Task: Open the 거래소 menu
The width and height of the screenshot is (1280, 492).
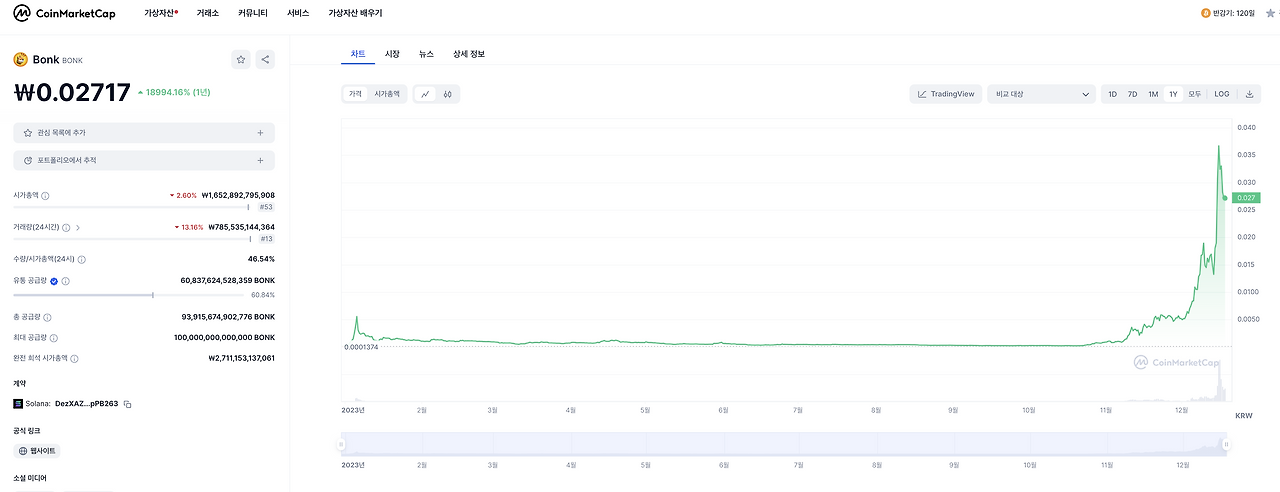Action: 208,13
